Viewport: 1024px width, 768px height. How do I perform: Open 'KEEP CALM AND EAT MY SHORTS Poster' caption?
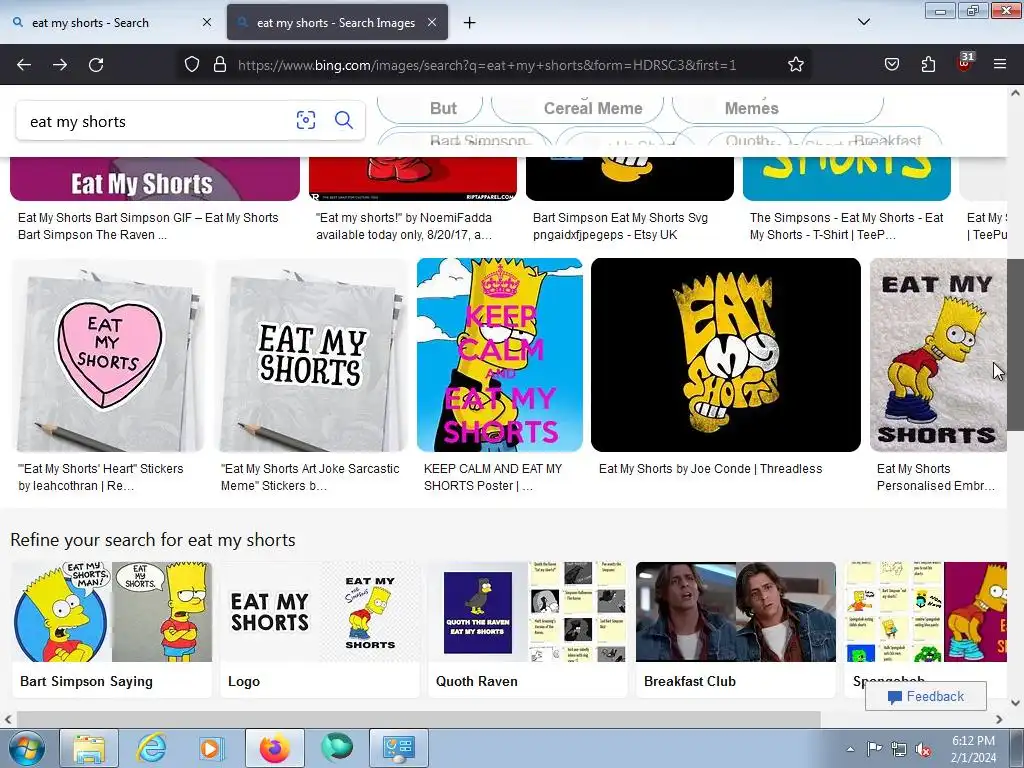pos(493,477)
